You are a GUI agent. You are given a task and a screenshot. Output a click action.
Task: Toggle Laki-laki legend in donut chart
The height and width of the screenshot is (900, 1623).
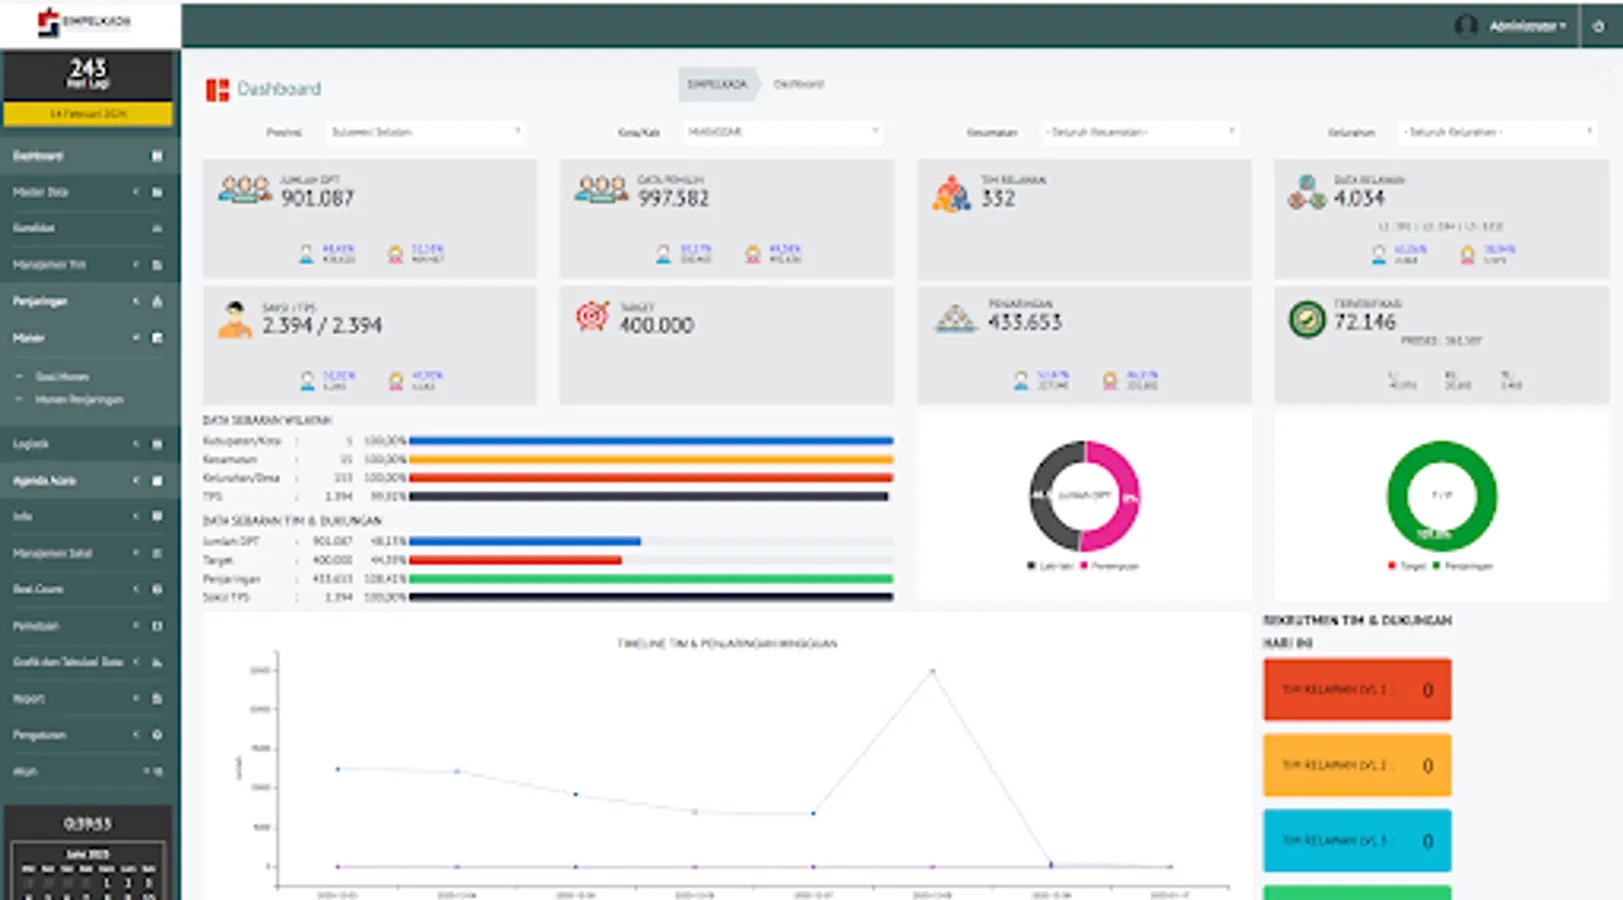(1050, 566)
